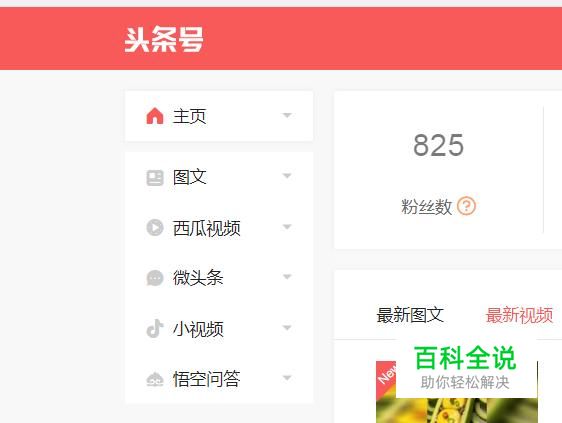Click the 头条号 logo in header

coord(164,39)
